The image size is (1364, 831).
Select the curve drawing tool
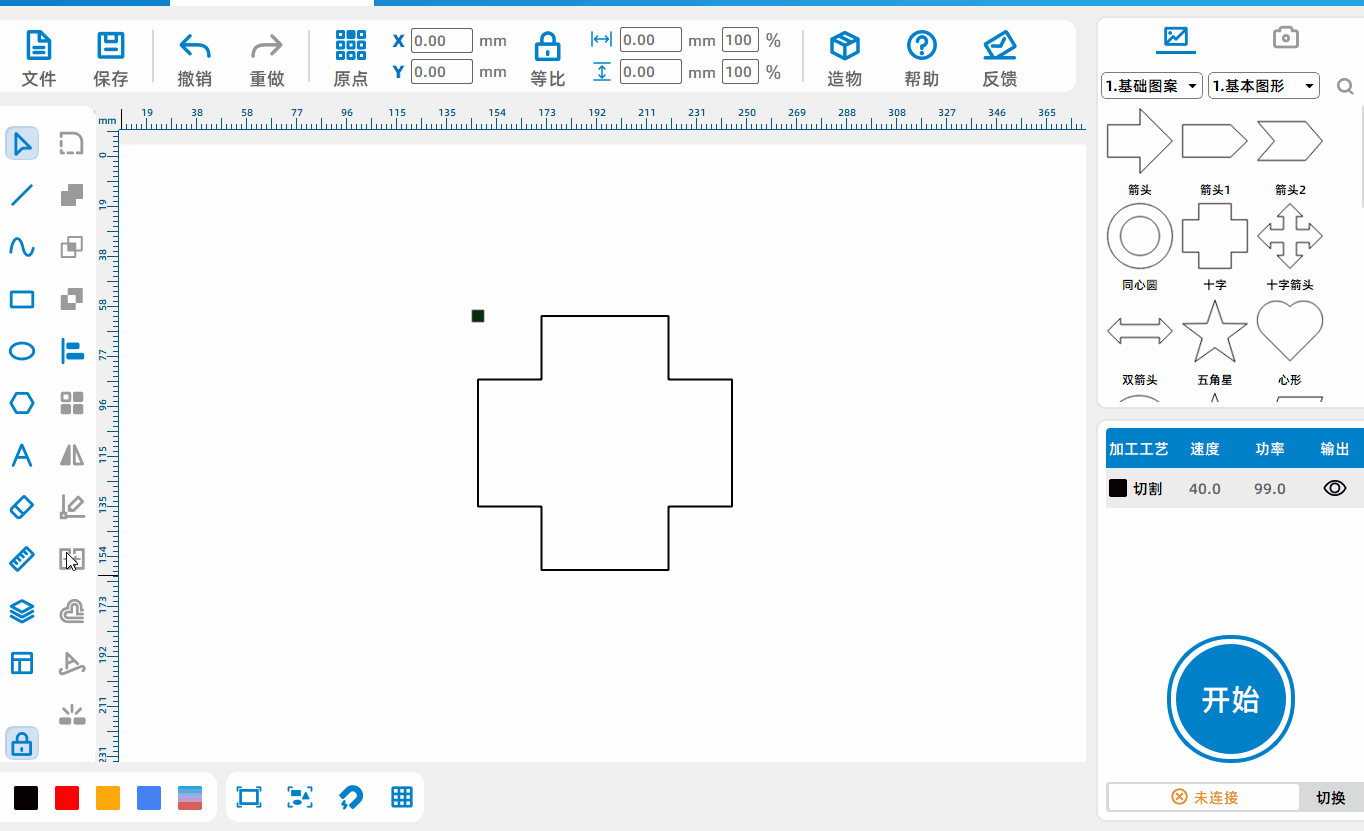[x=22, y=247]
